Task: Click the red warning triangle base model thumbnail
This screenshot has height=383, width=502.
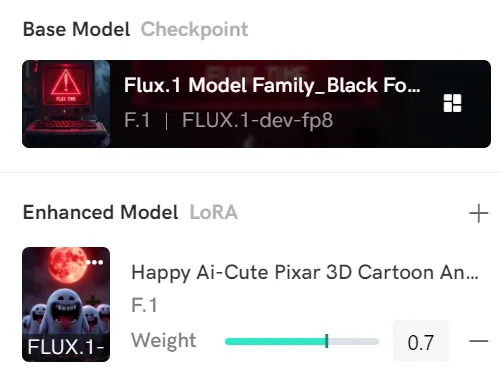Action: 66,104
